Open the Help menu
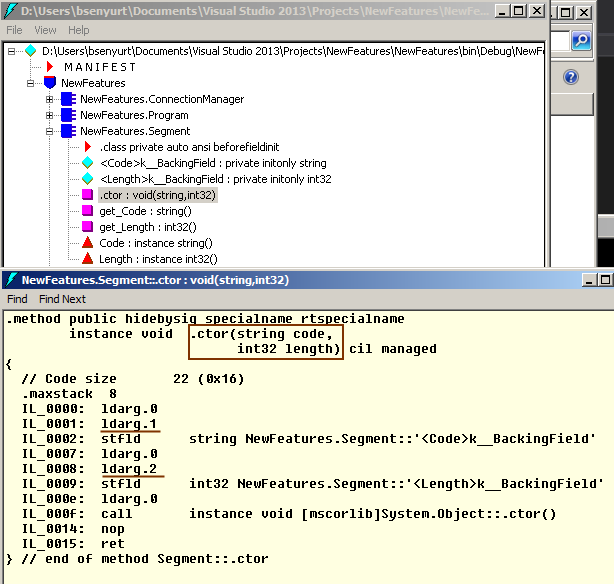Image resolution: width=614 pixels, height=584 pixels. pos(78,30)
